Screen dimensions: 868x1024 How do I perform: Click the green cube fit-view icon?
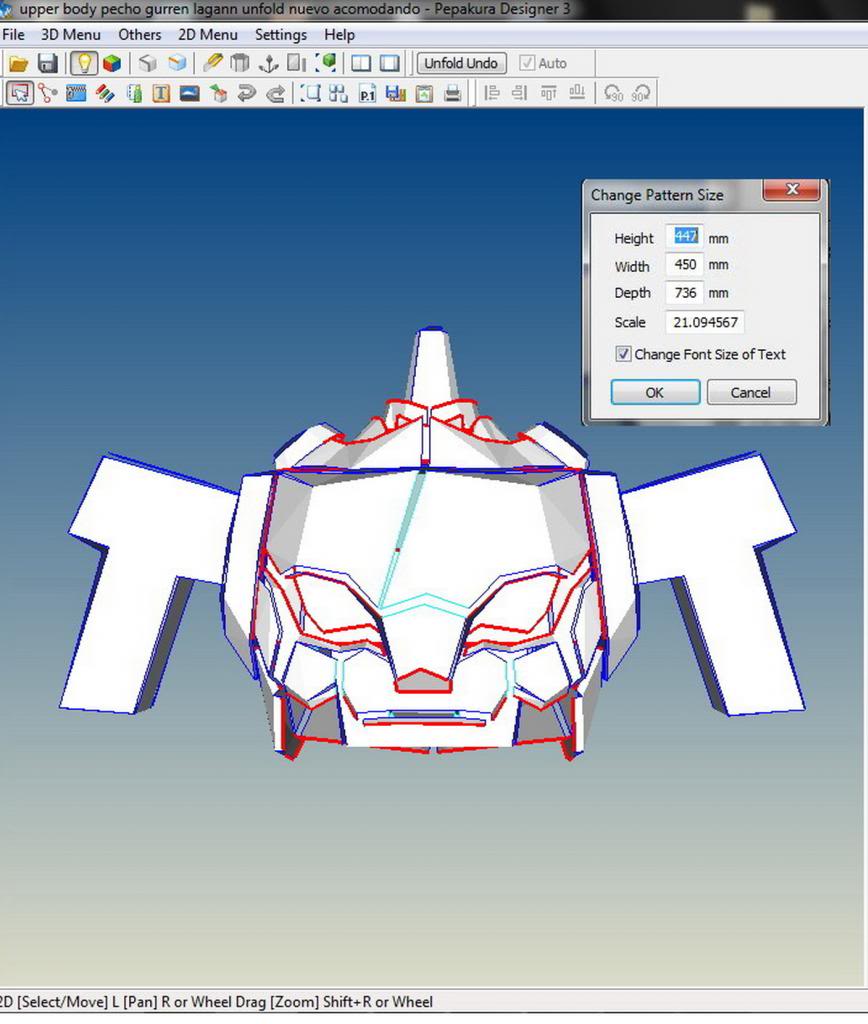pyautogui.click(x=326, y=63)
